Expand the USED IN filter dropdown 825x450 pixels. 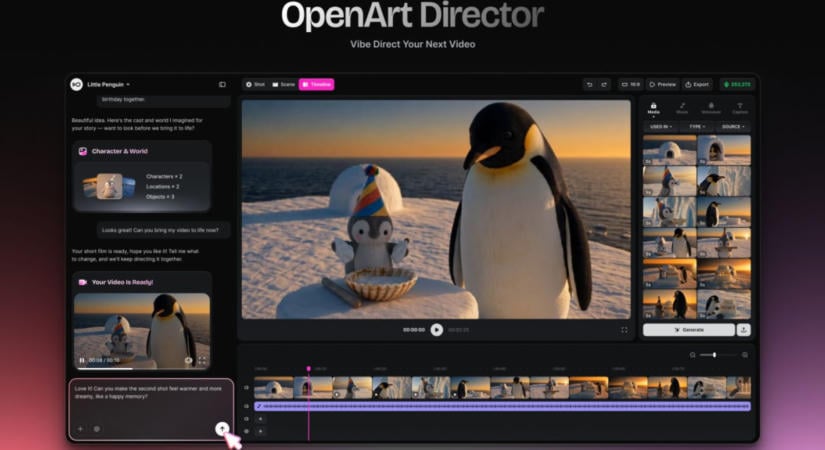661,127
